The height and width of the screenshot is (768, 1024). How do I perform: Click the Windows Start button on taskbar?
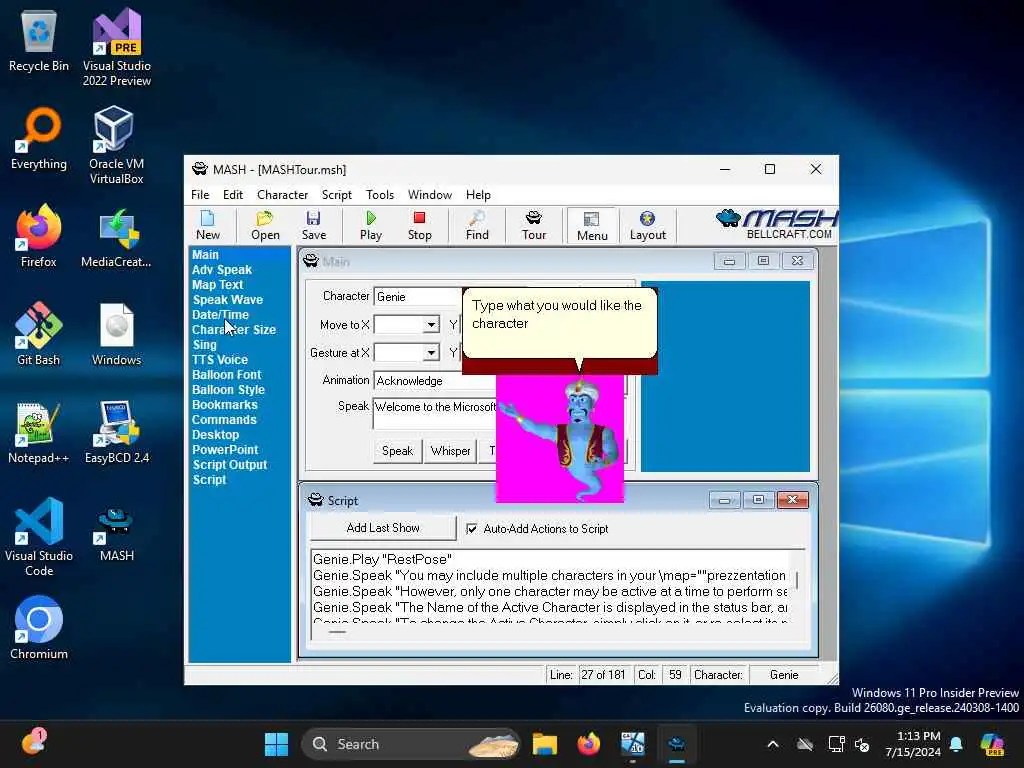pos(276,744)
